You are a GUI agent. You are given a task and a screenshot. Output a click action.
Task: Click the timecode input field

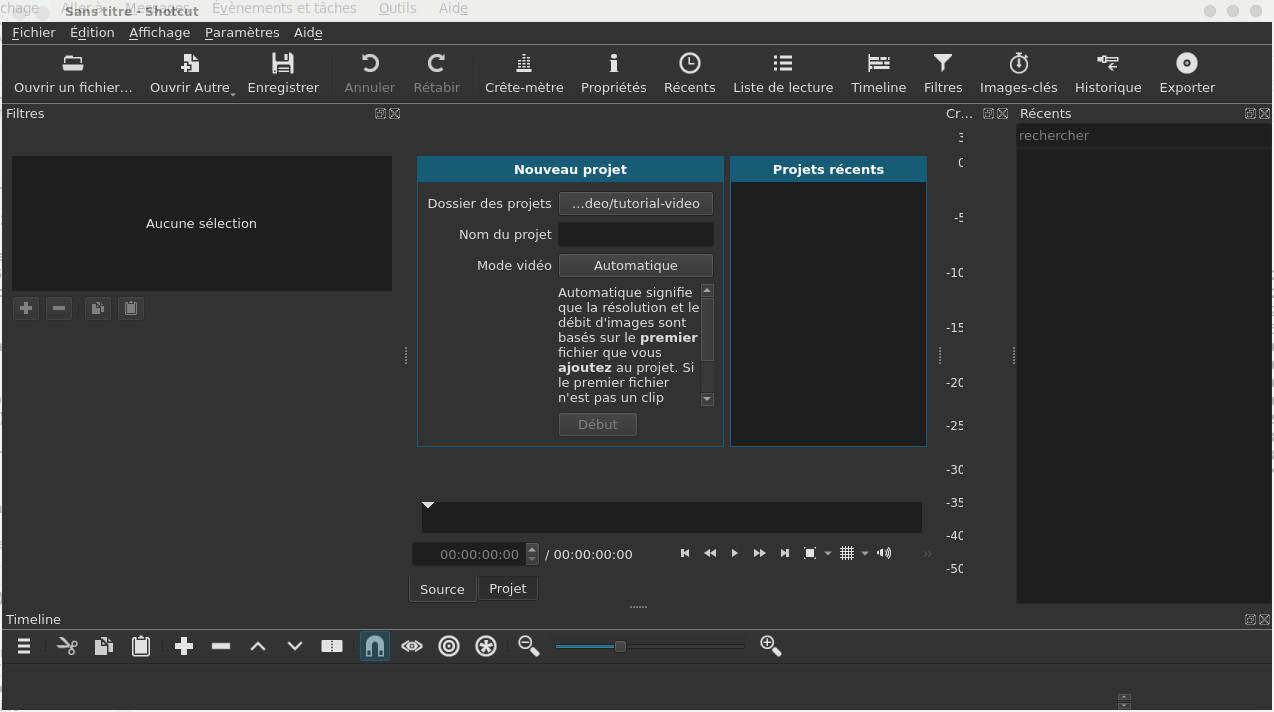470,554
